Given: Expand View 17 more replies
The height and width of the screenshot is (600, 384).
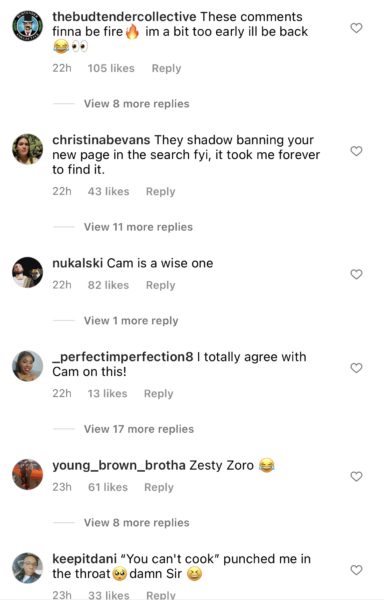Looking at the screenshot, I should click(x=139, y=429).
